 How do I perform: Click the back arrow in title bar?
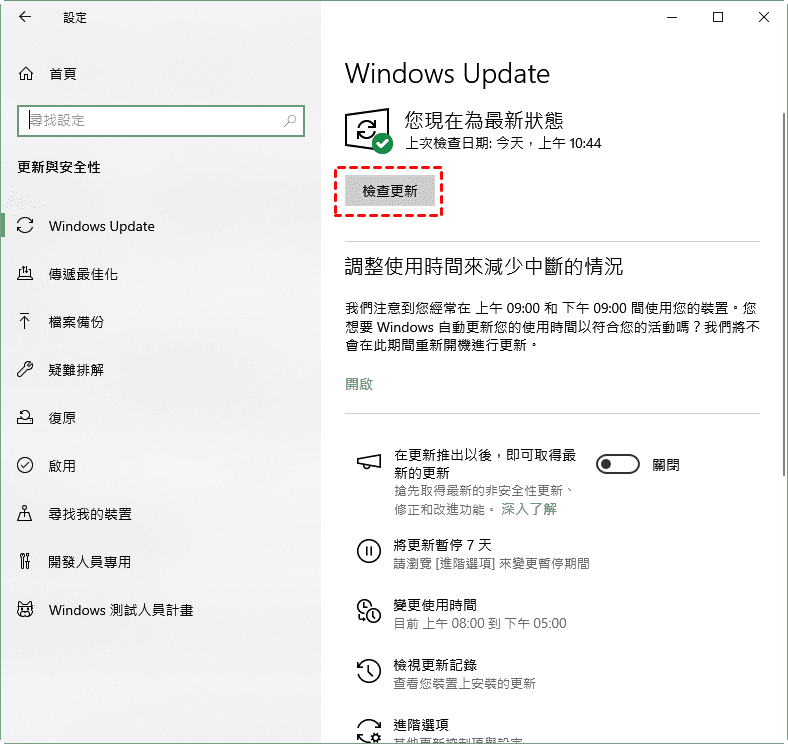(25, 17)
